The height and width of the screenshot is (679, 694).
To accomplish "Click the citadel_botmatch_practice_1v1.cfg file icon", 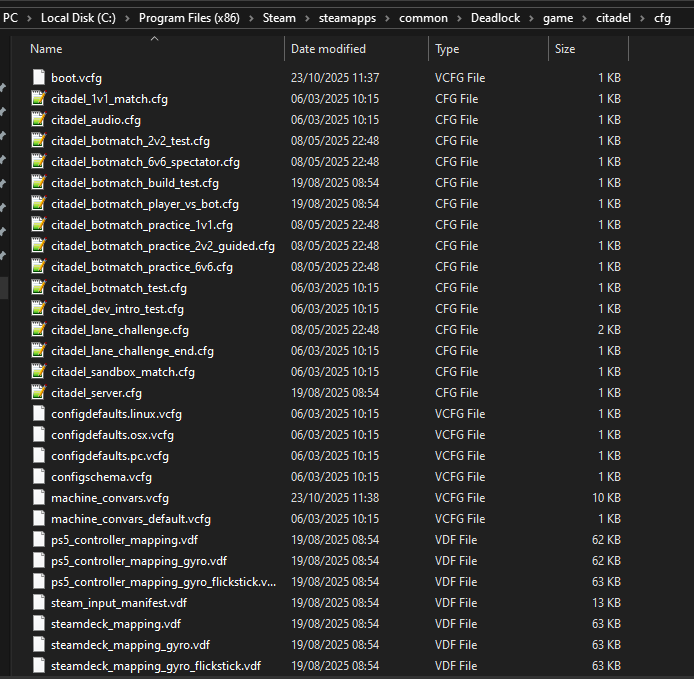I will coord(39,224).
